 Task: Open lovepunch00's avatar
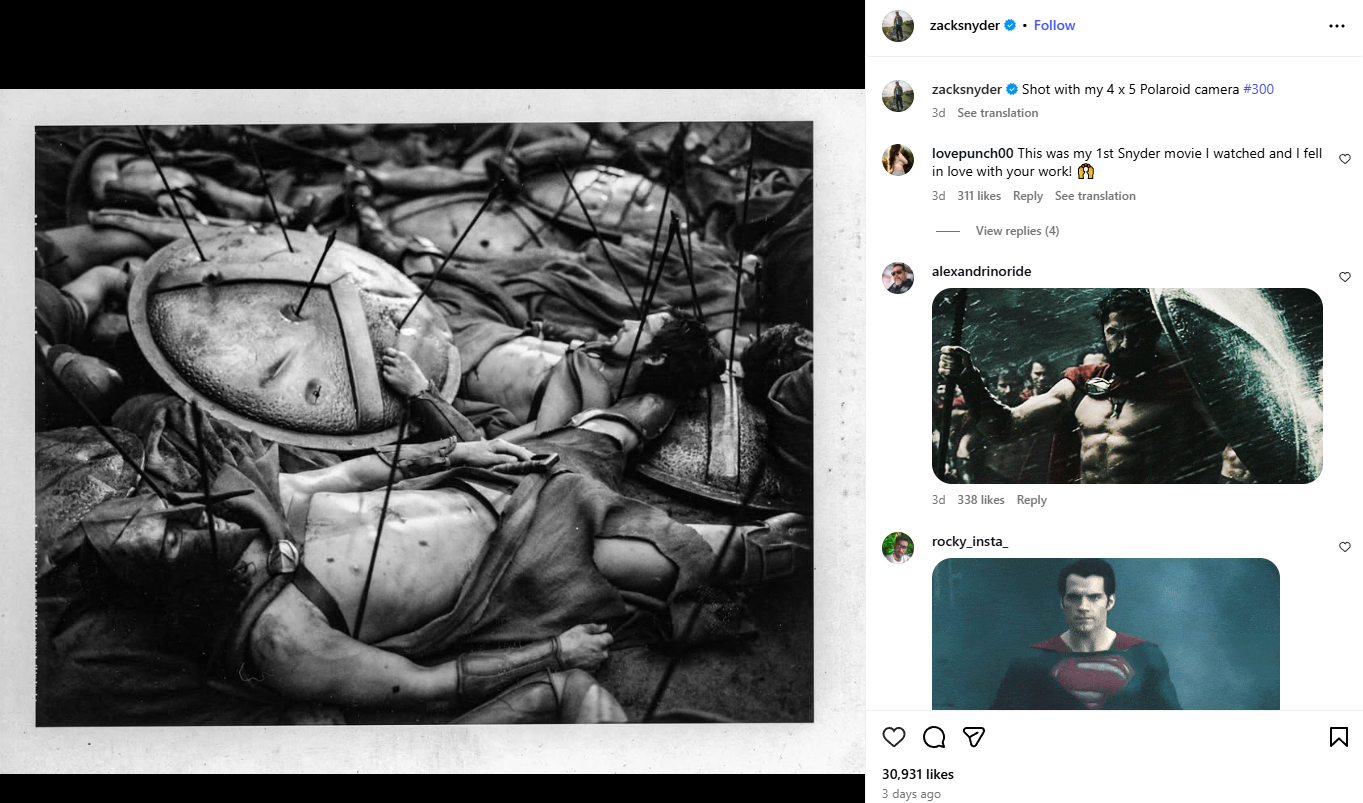898,159
